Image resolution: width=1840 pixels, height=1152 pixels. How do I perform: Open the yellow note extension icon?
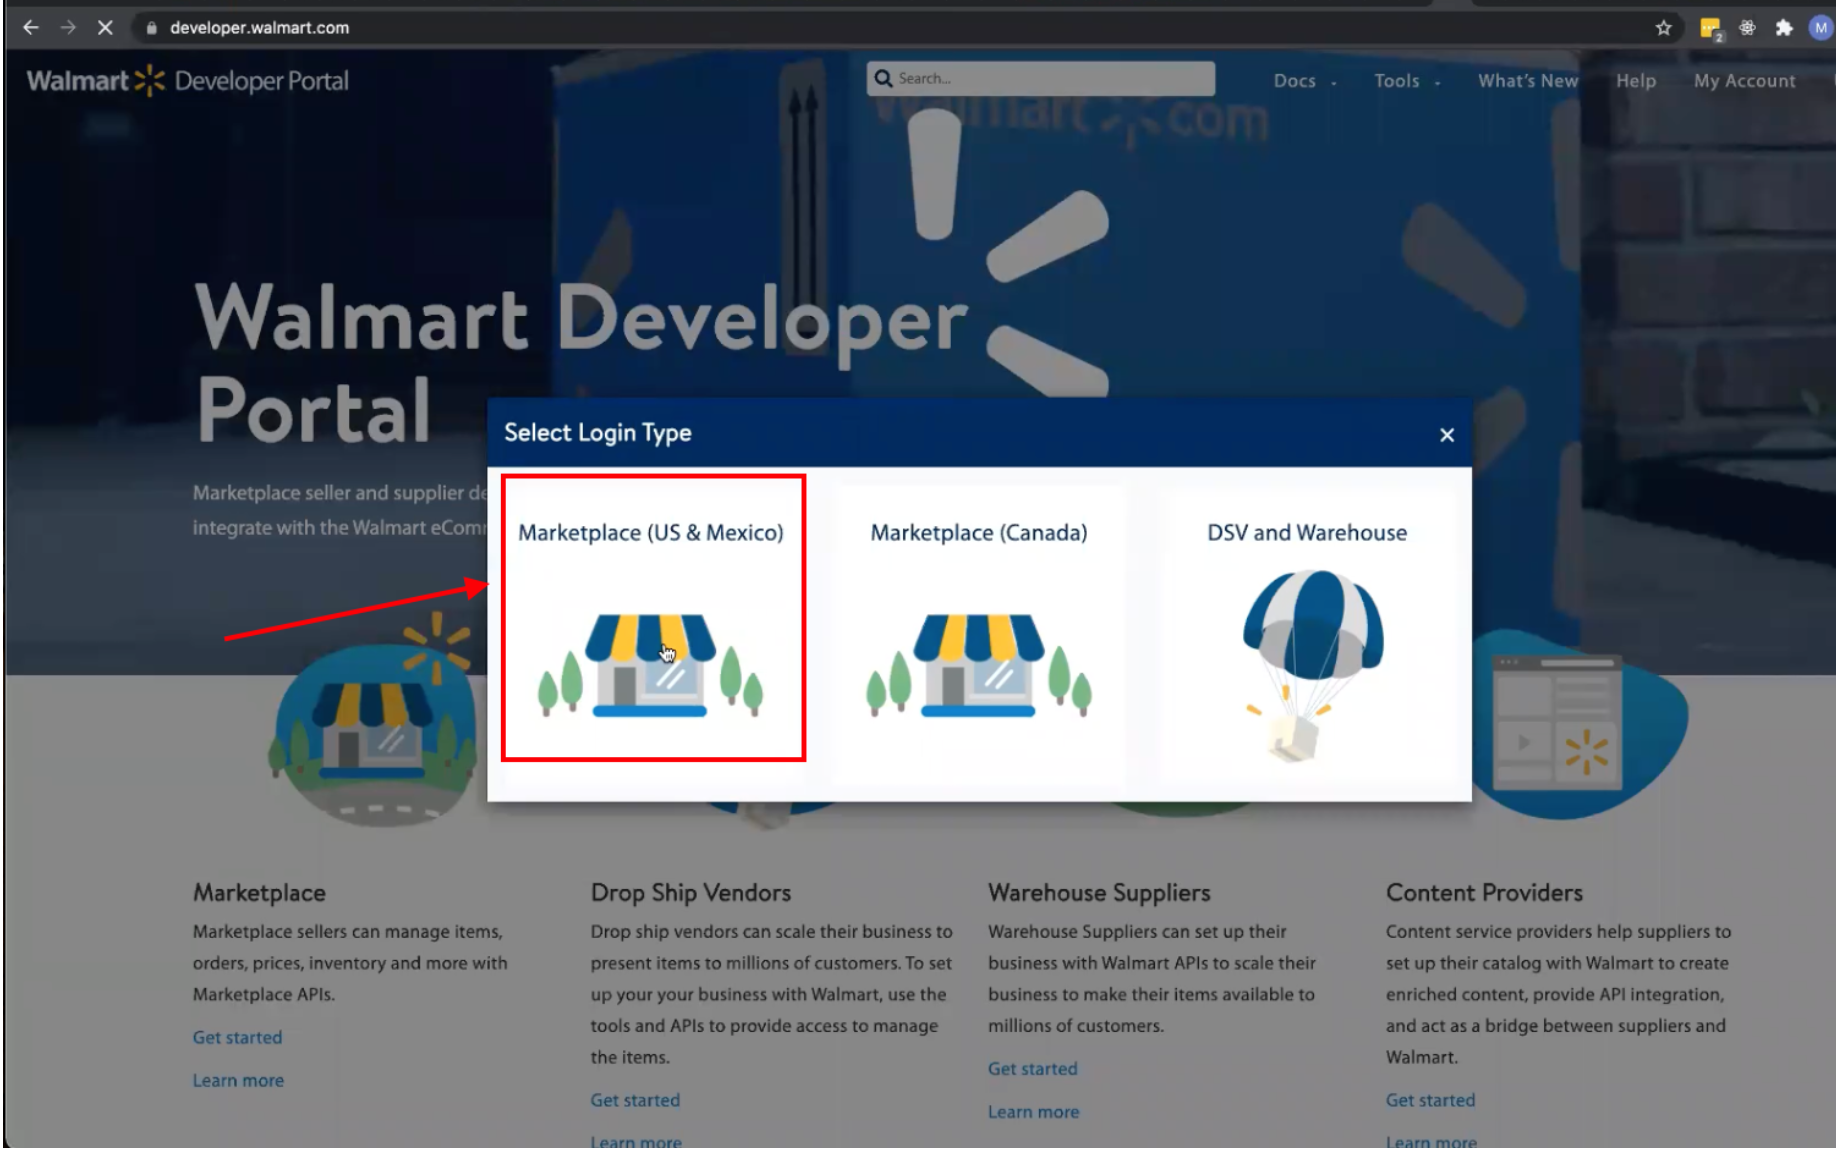(1710, 28)
